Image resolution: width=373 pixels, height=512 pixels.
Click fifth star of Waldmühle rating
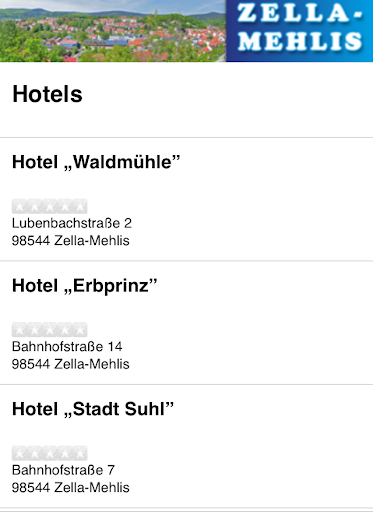coord(80,207)
